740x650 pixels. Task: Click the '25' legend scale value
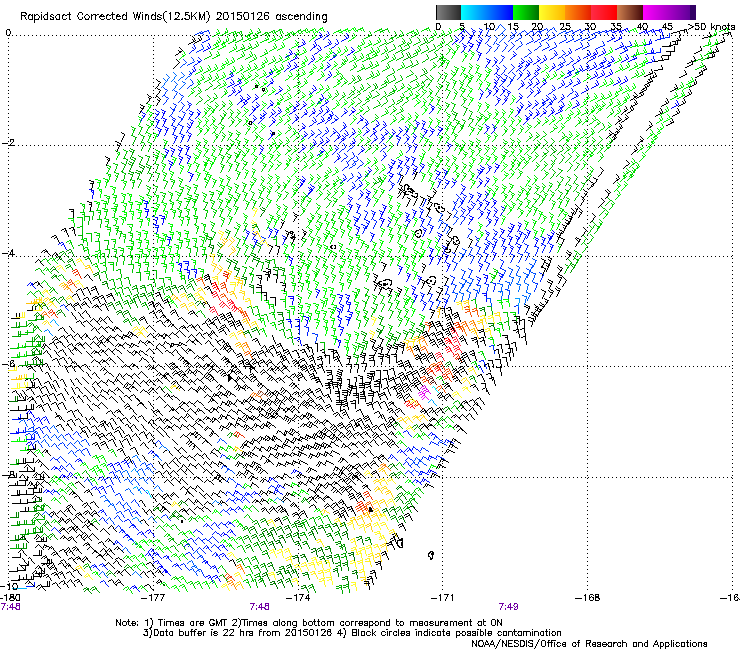pos(564,27)
